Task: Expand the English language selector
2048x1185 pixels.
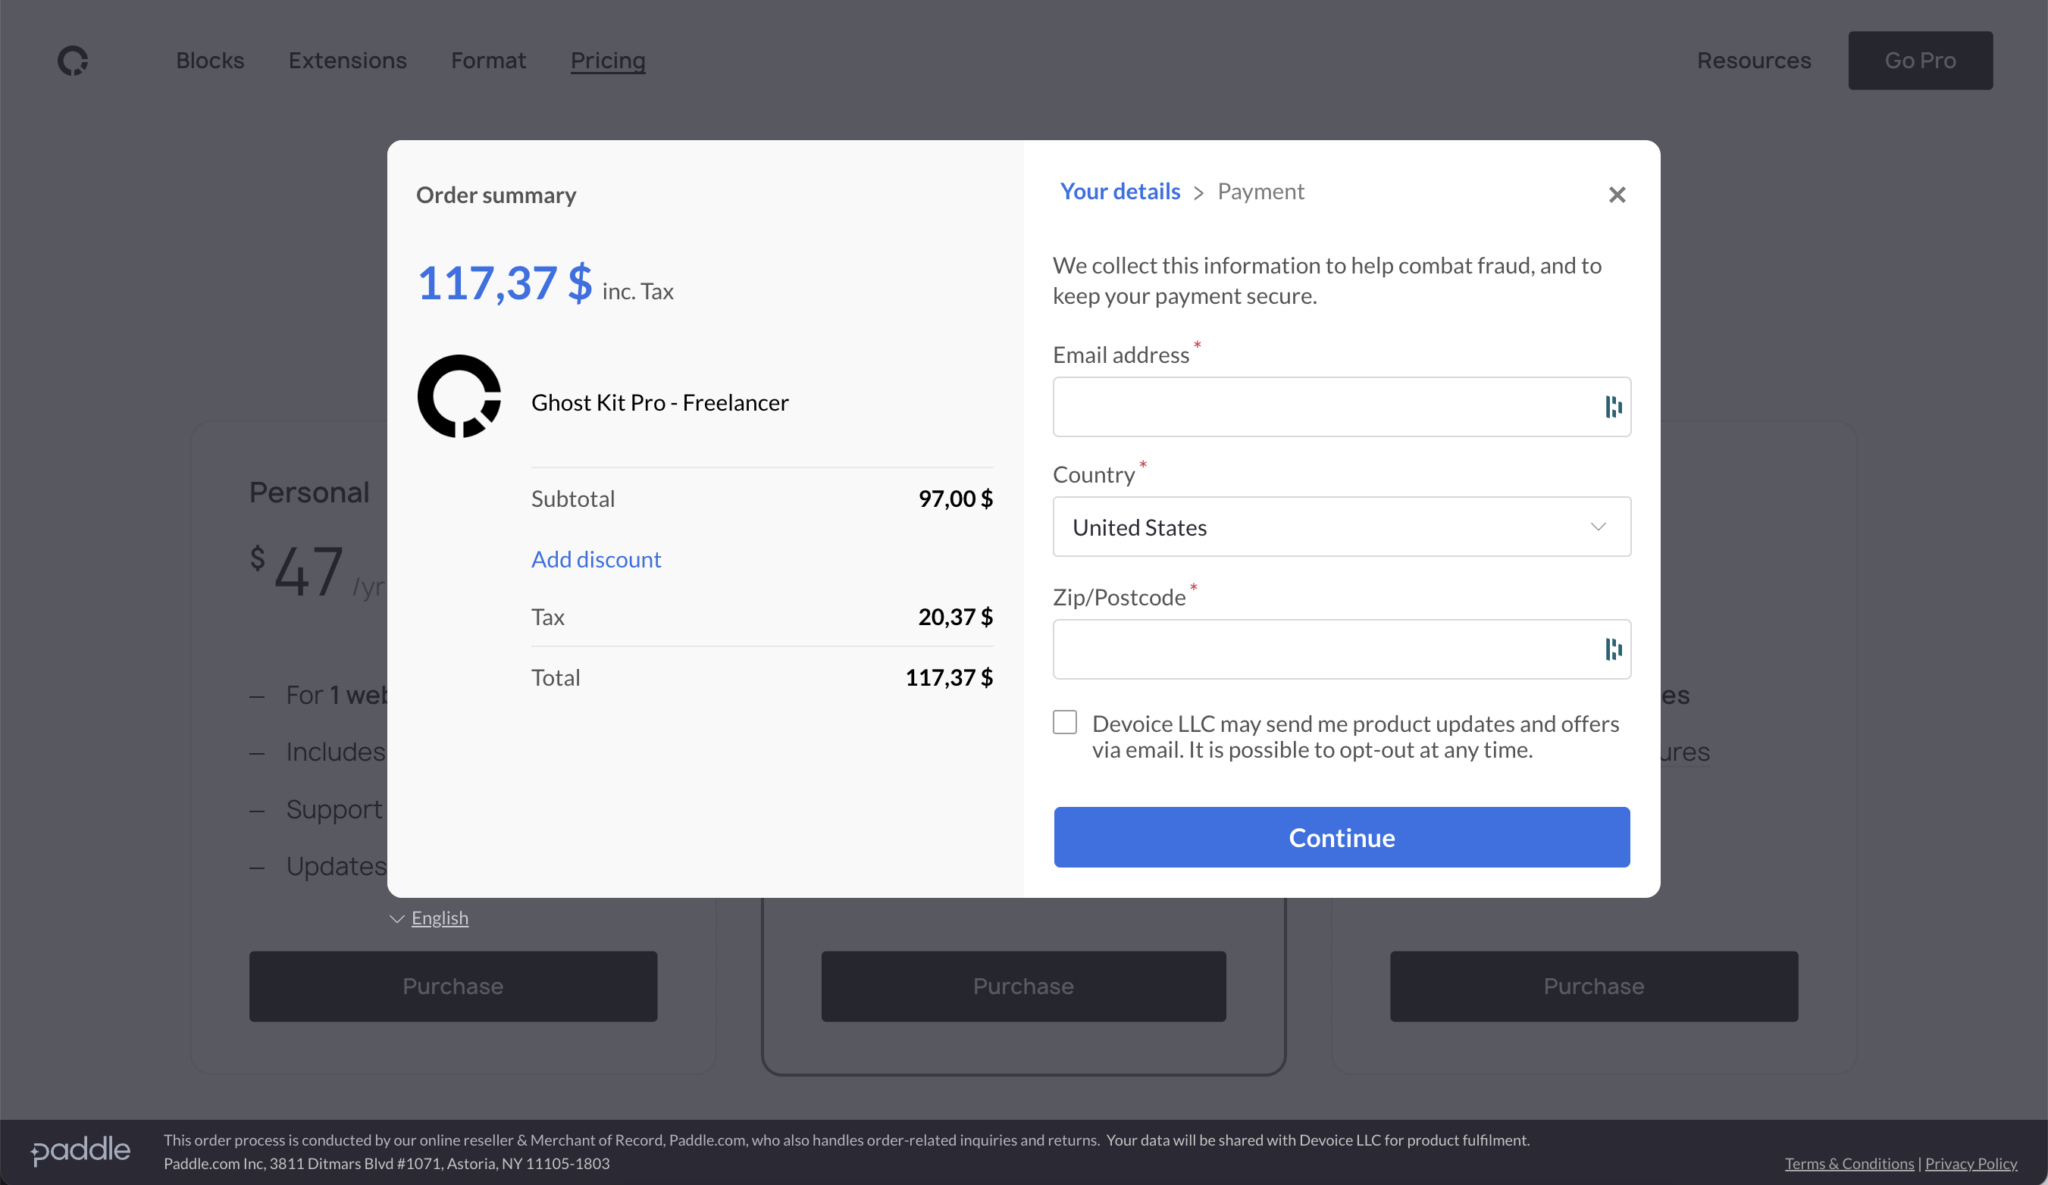Action: tap(438, 918)
